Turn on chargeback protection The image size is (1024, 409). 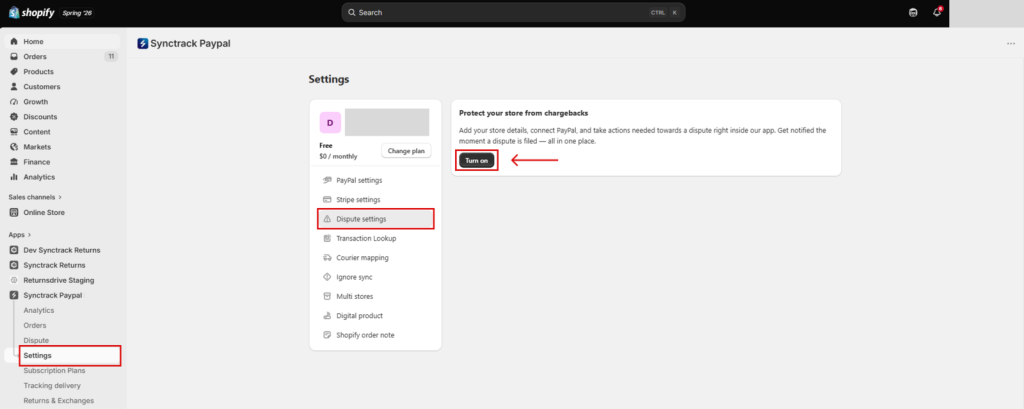477,161
